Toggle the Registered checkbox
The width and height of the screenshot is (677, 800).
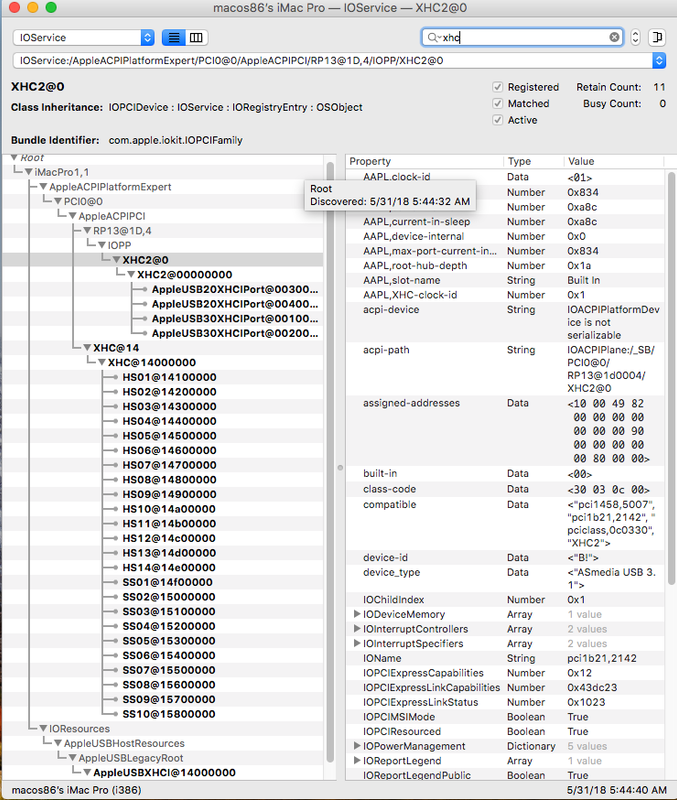(x=497, y=87)
